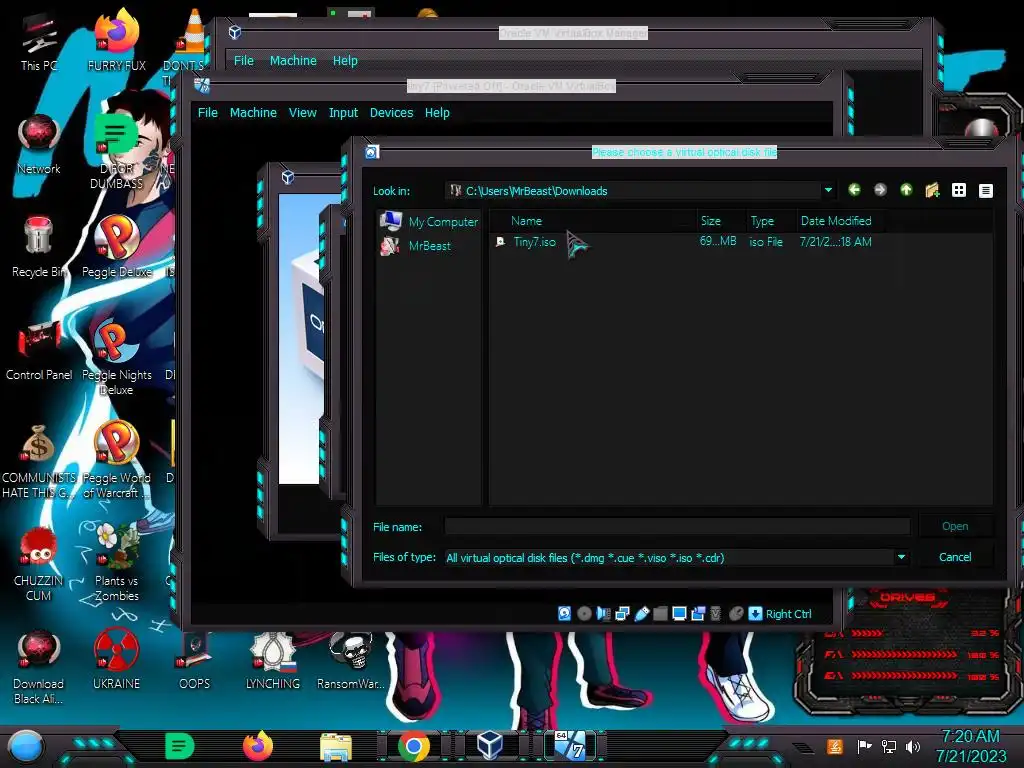Open View menu in Tiny7 VM window
This screenshot has height=768, width=1024.
302,112
